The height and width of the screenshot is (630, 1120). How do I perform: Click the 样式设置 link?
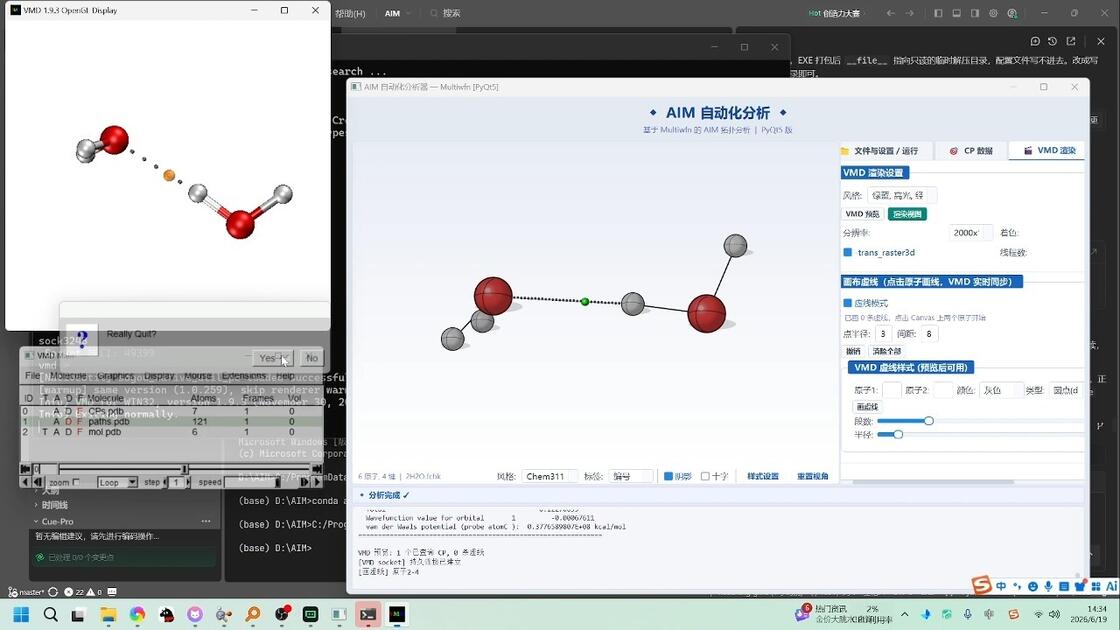pyautogui.click(x=763, y=476)
